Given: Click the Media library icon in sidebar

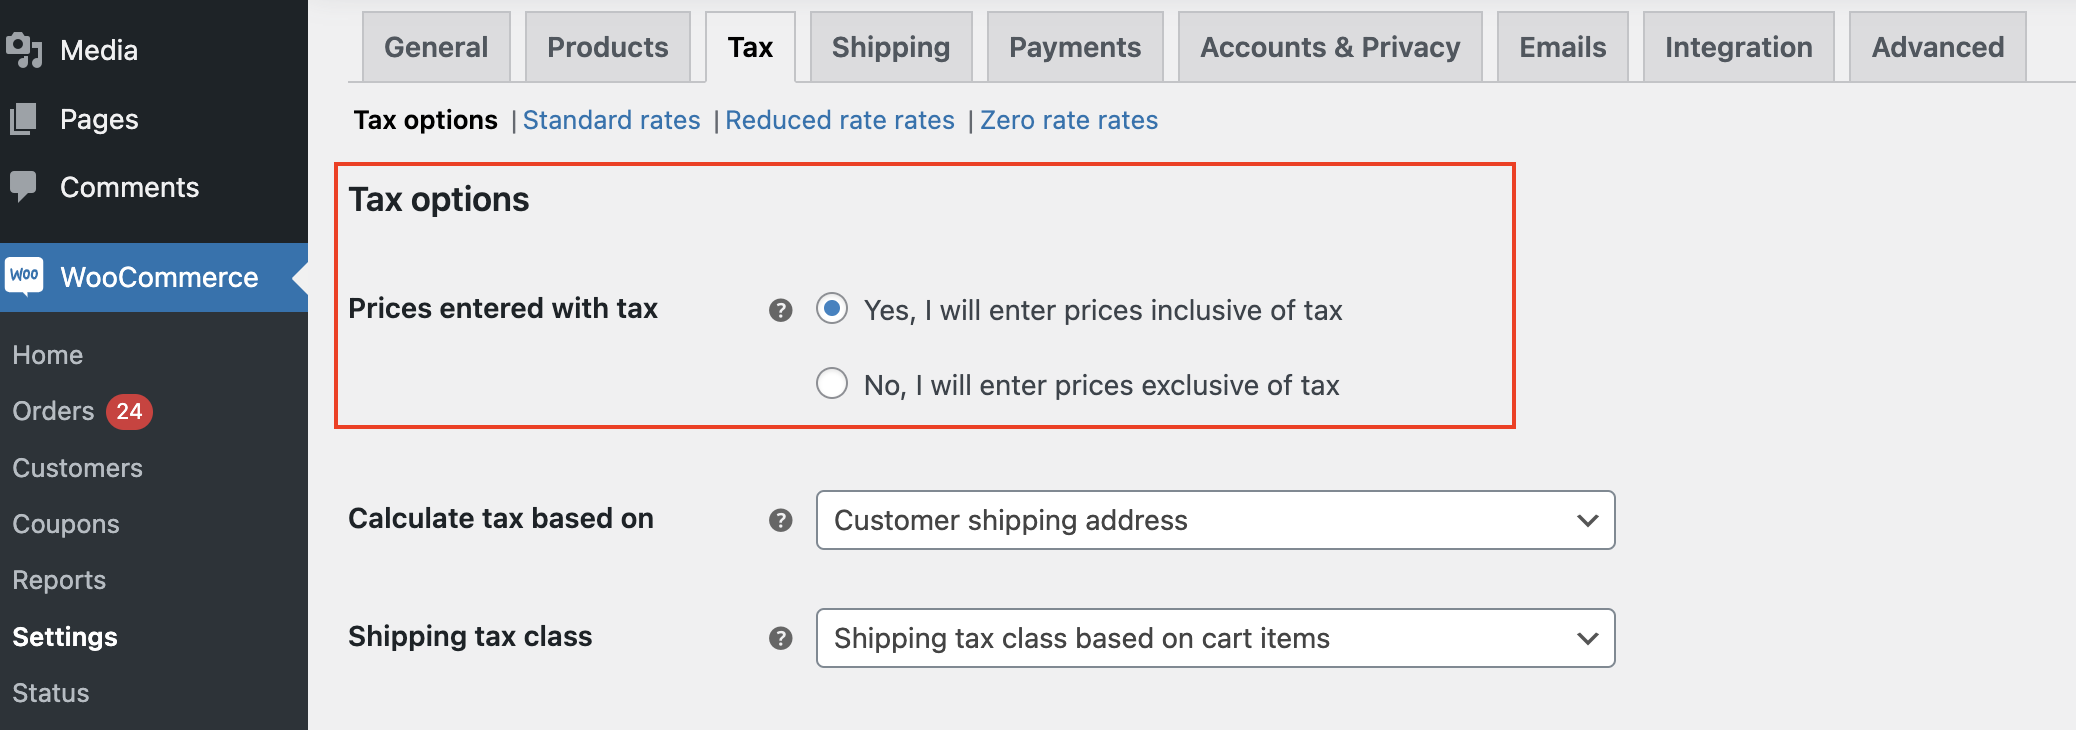Looking at the screenshot, I should (x=24, y=50).
